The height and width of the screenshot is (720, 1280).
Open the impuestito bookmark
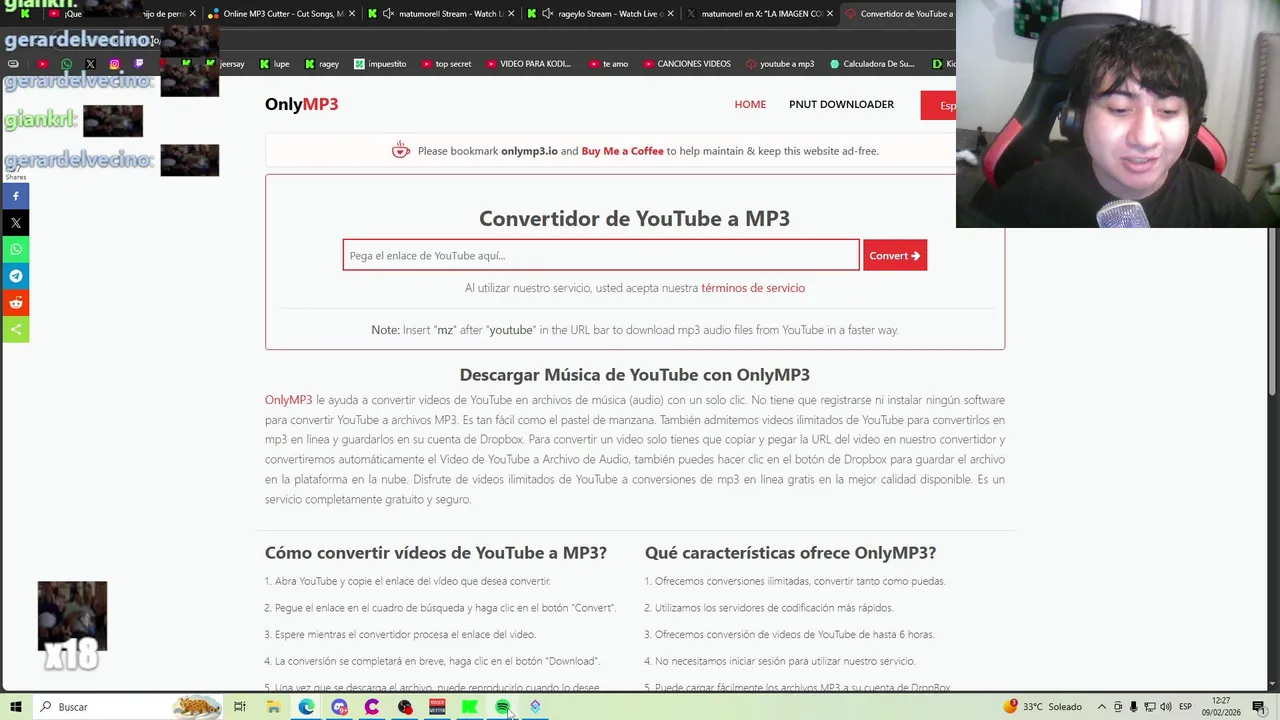pos(379,64)
